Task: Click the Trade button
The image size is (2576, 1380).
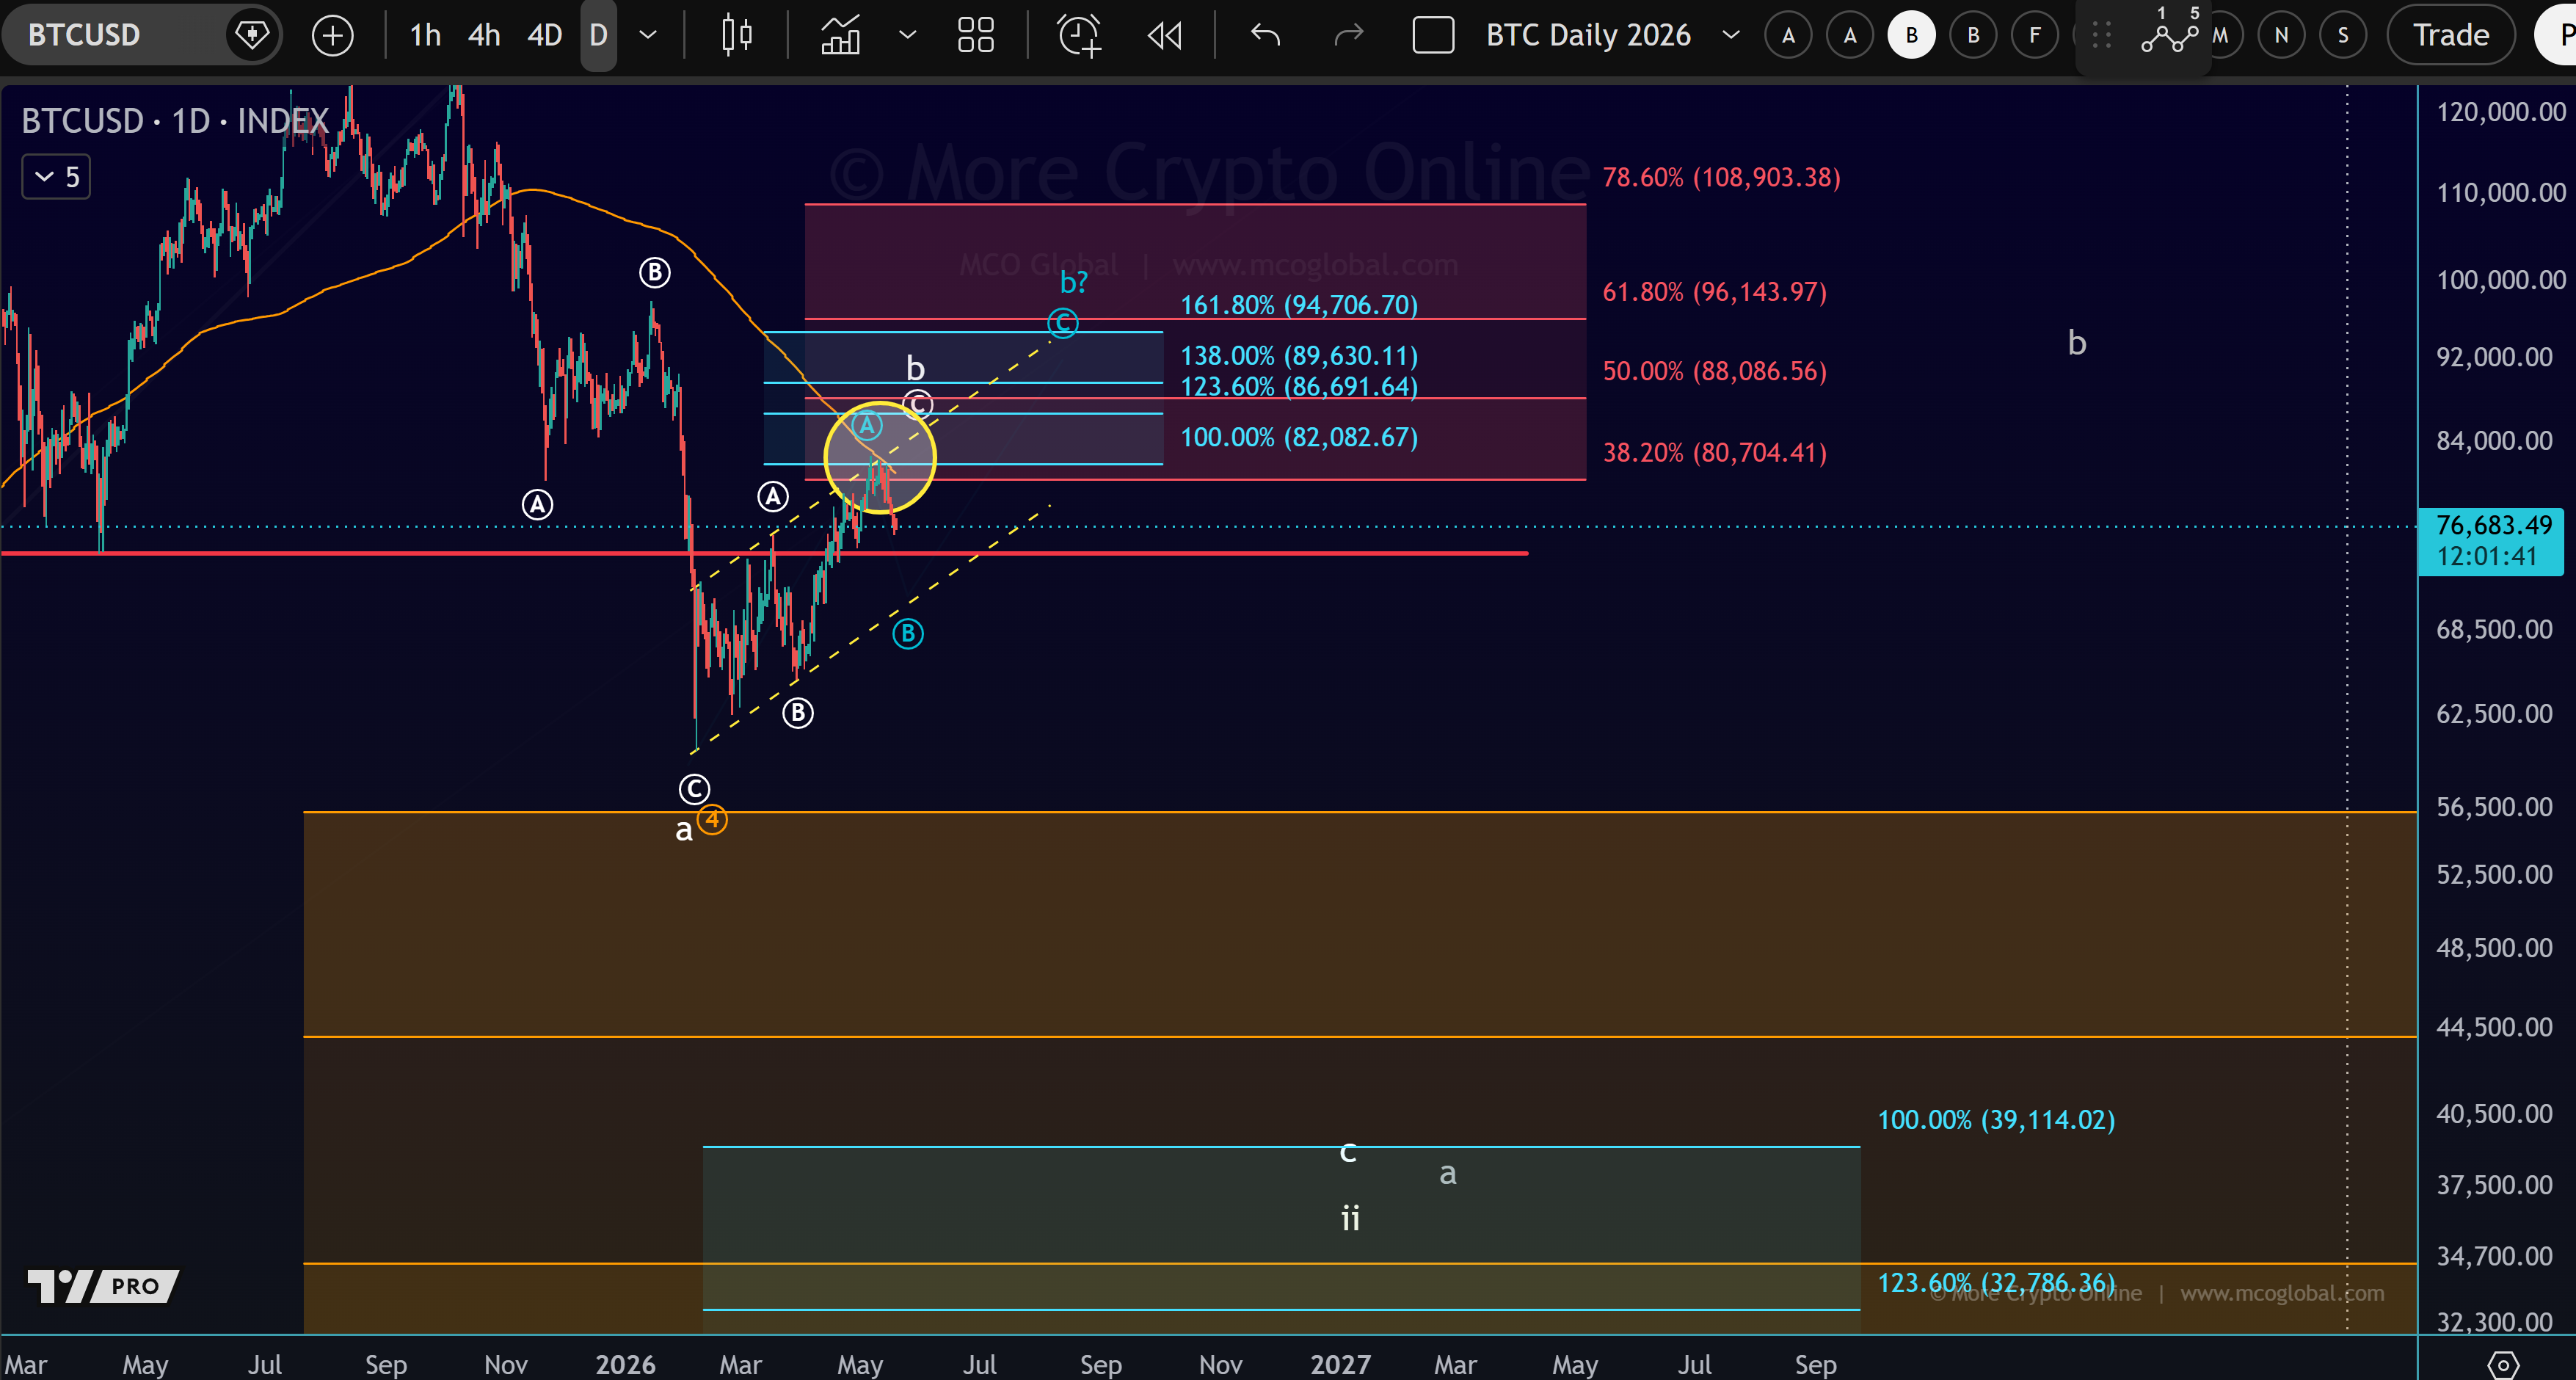Action: pyautogui.click(x=2451, y=36)
